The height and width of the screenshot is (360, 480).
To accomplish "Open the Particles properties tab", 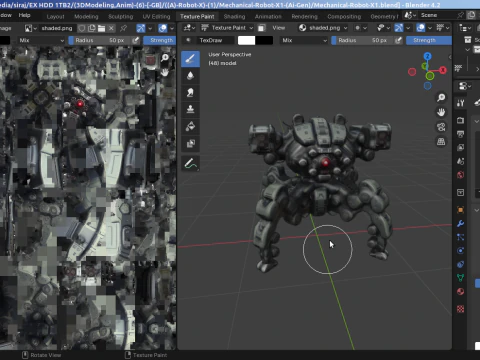I will click(461, 237).
